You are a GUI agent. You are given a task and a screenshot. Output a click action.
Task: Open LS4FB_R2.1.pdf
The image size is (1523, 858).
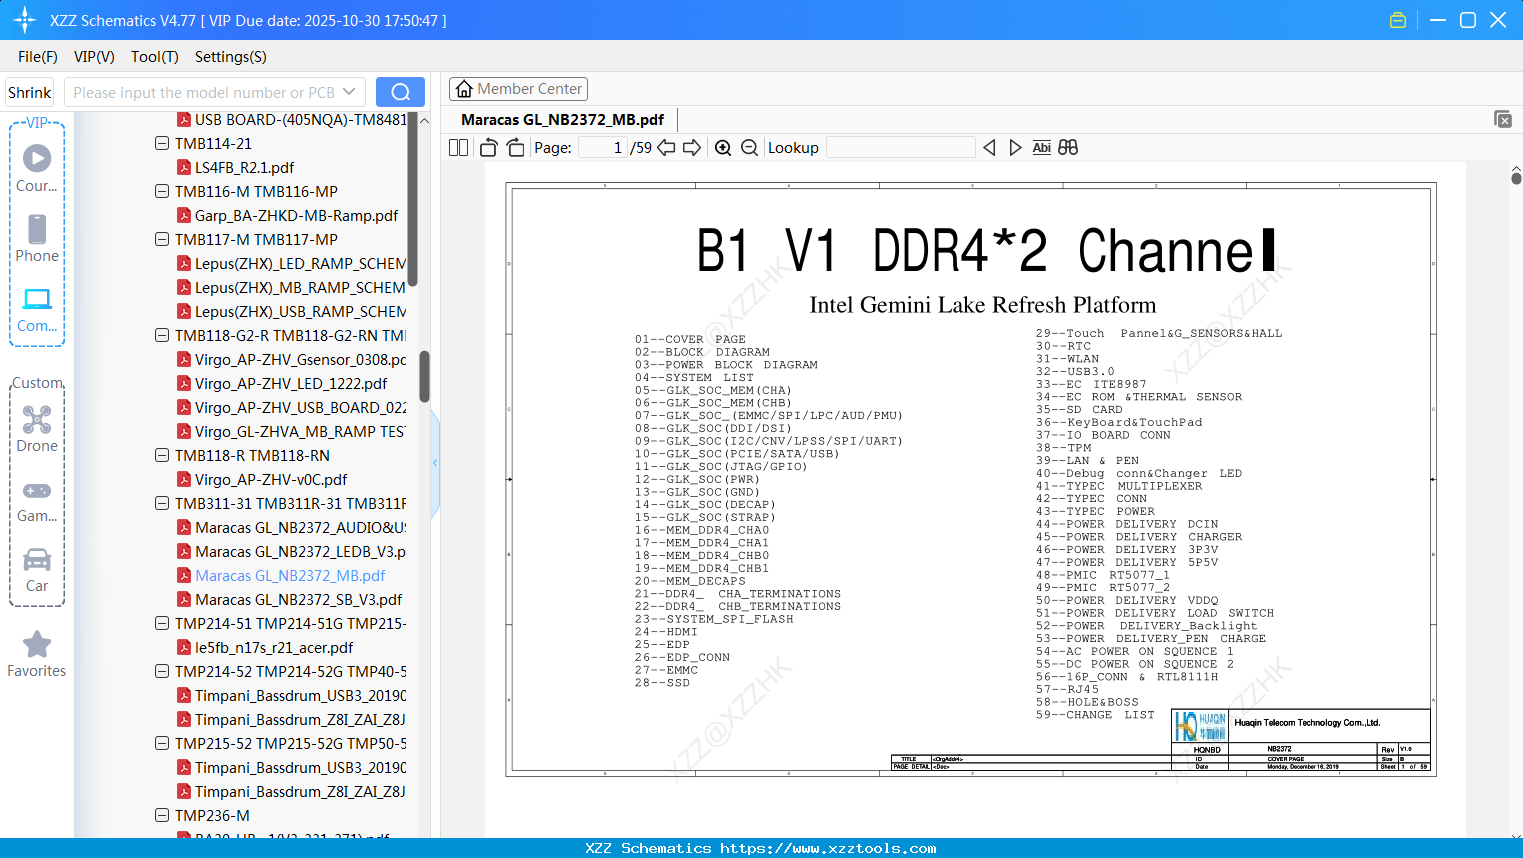244,167
